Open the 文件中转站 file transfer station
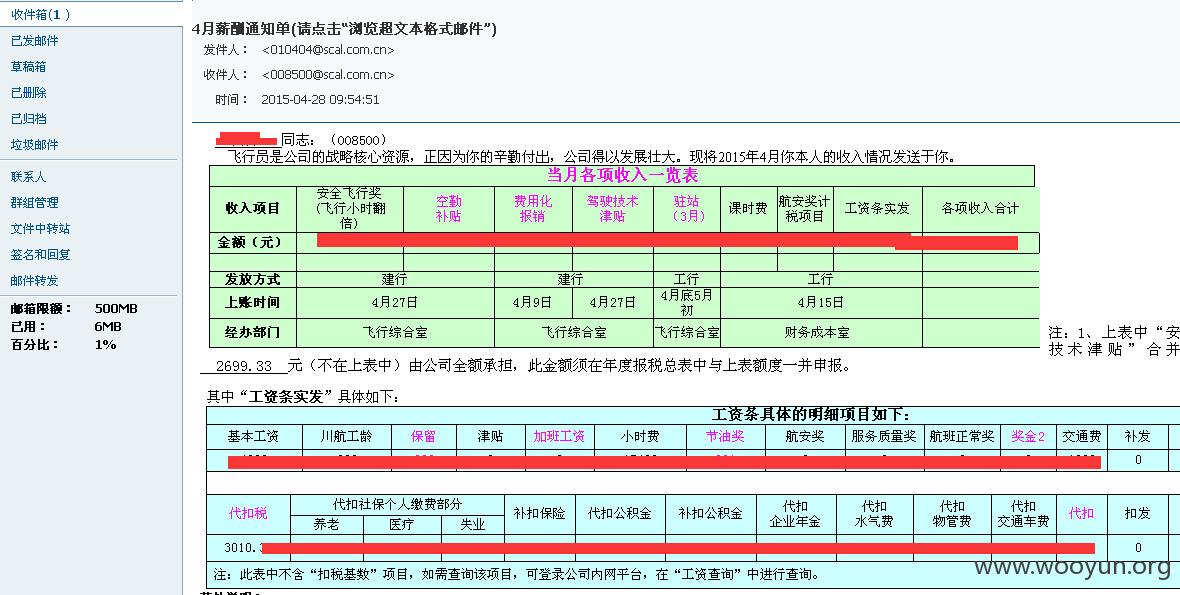 click(41, 229)
